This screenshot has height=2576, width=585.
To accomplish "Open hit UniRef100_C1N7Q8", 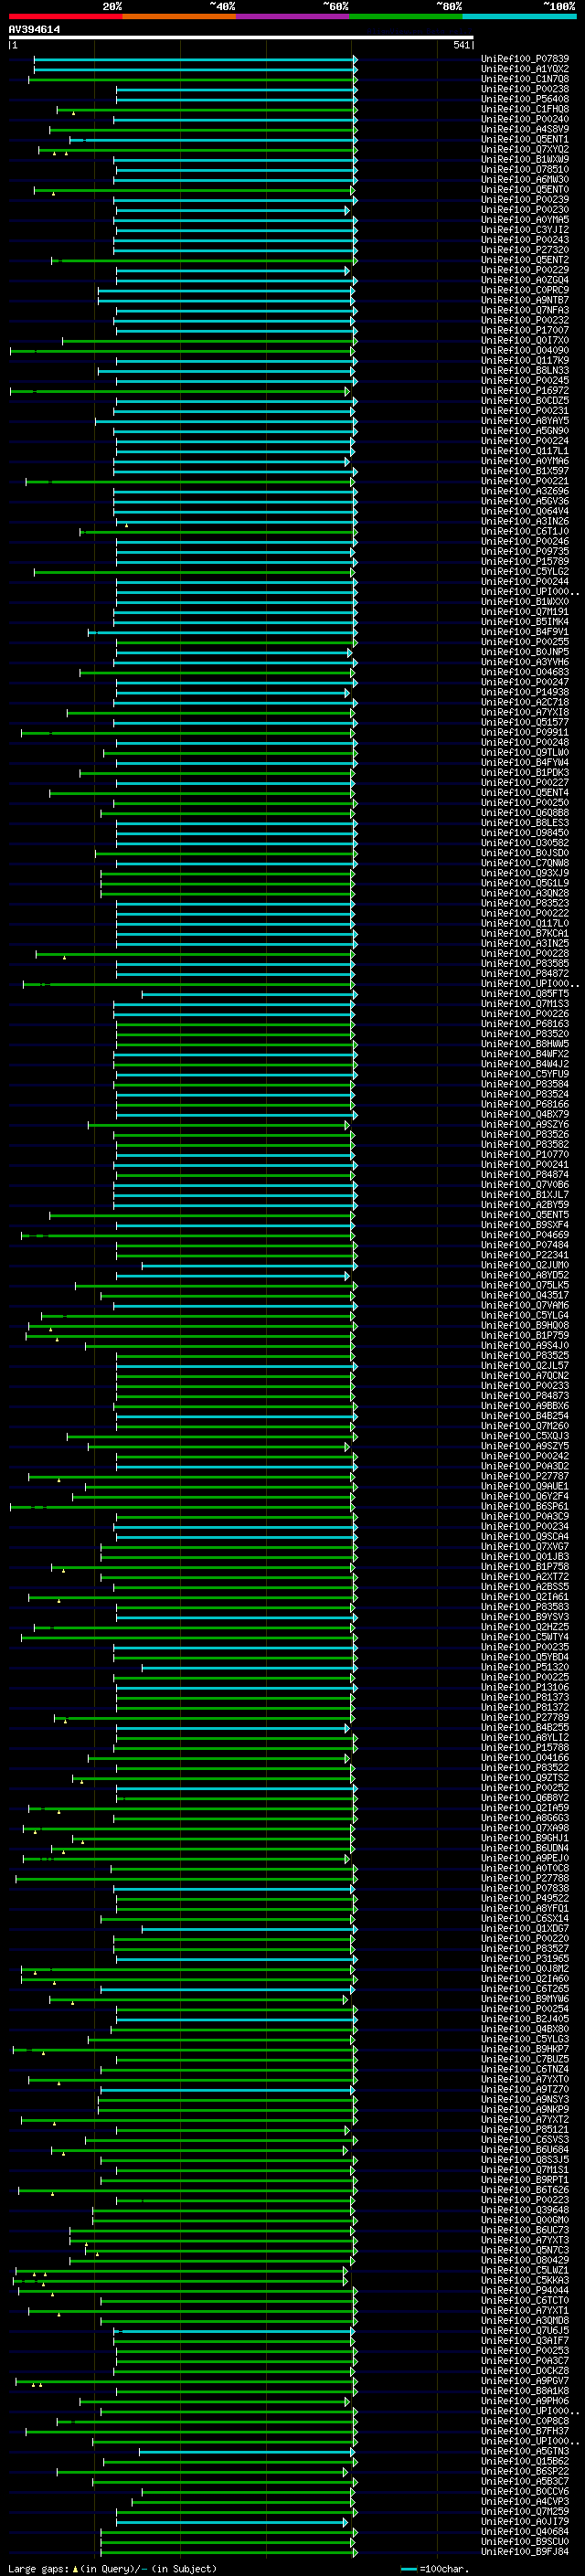I will pos(525,79).
